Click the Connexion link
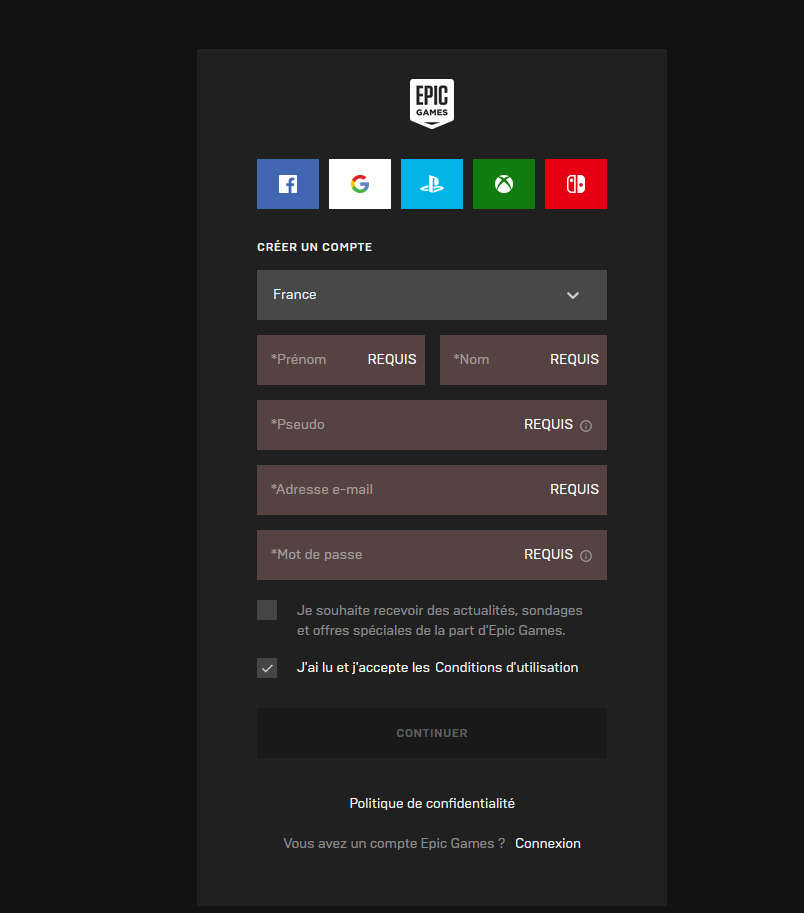Image resolution: width=804 pixels, height=913 pixels. pos(547,843)
